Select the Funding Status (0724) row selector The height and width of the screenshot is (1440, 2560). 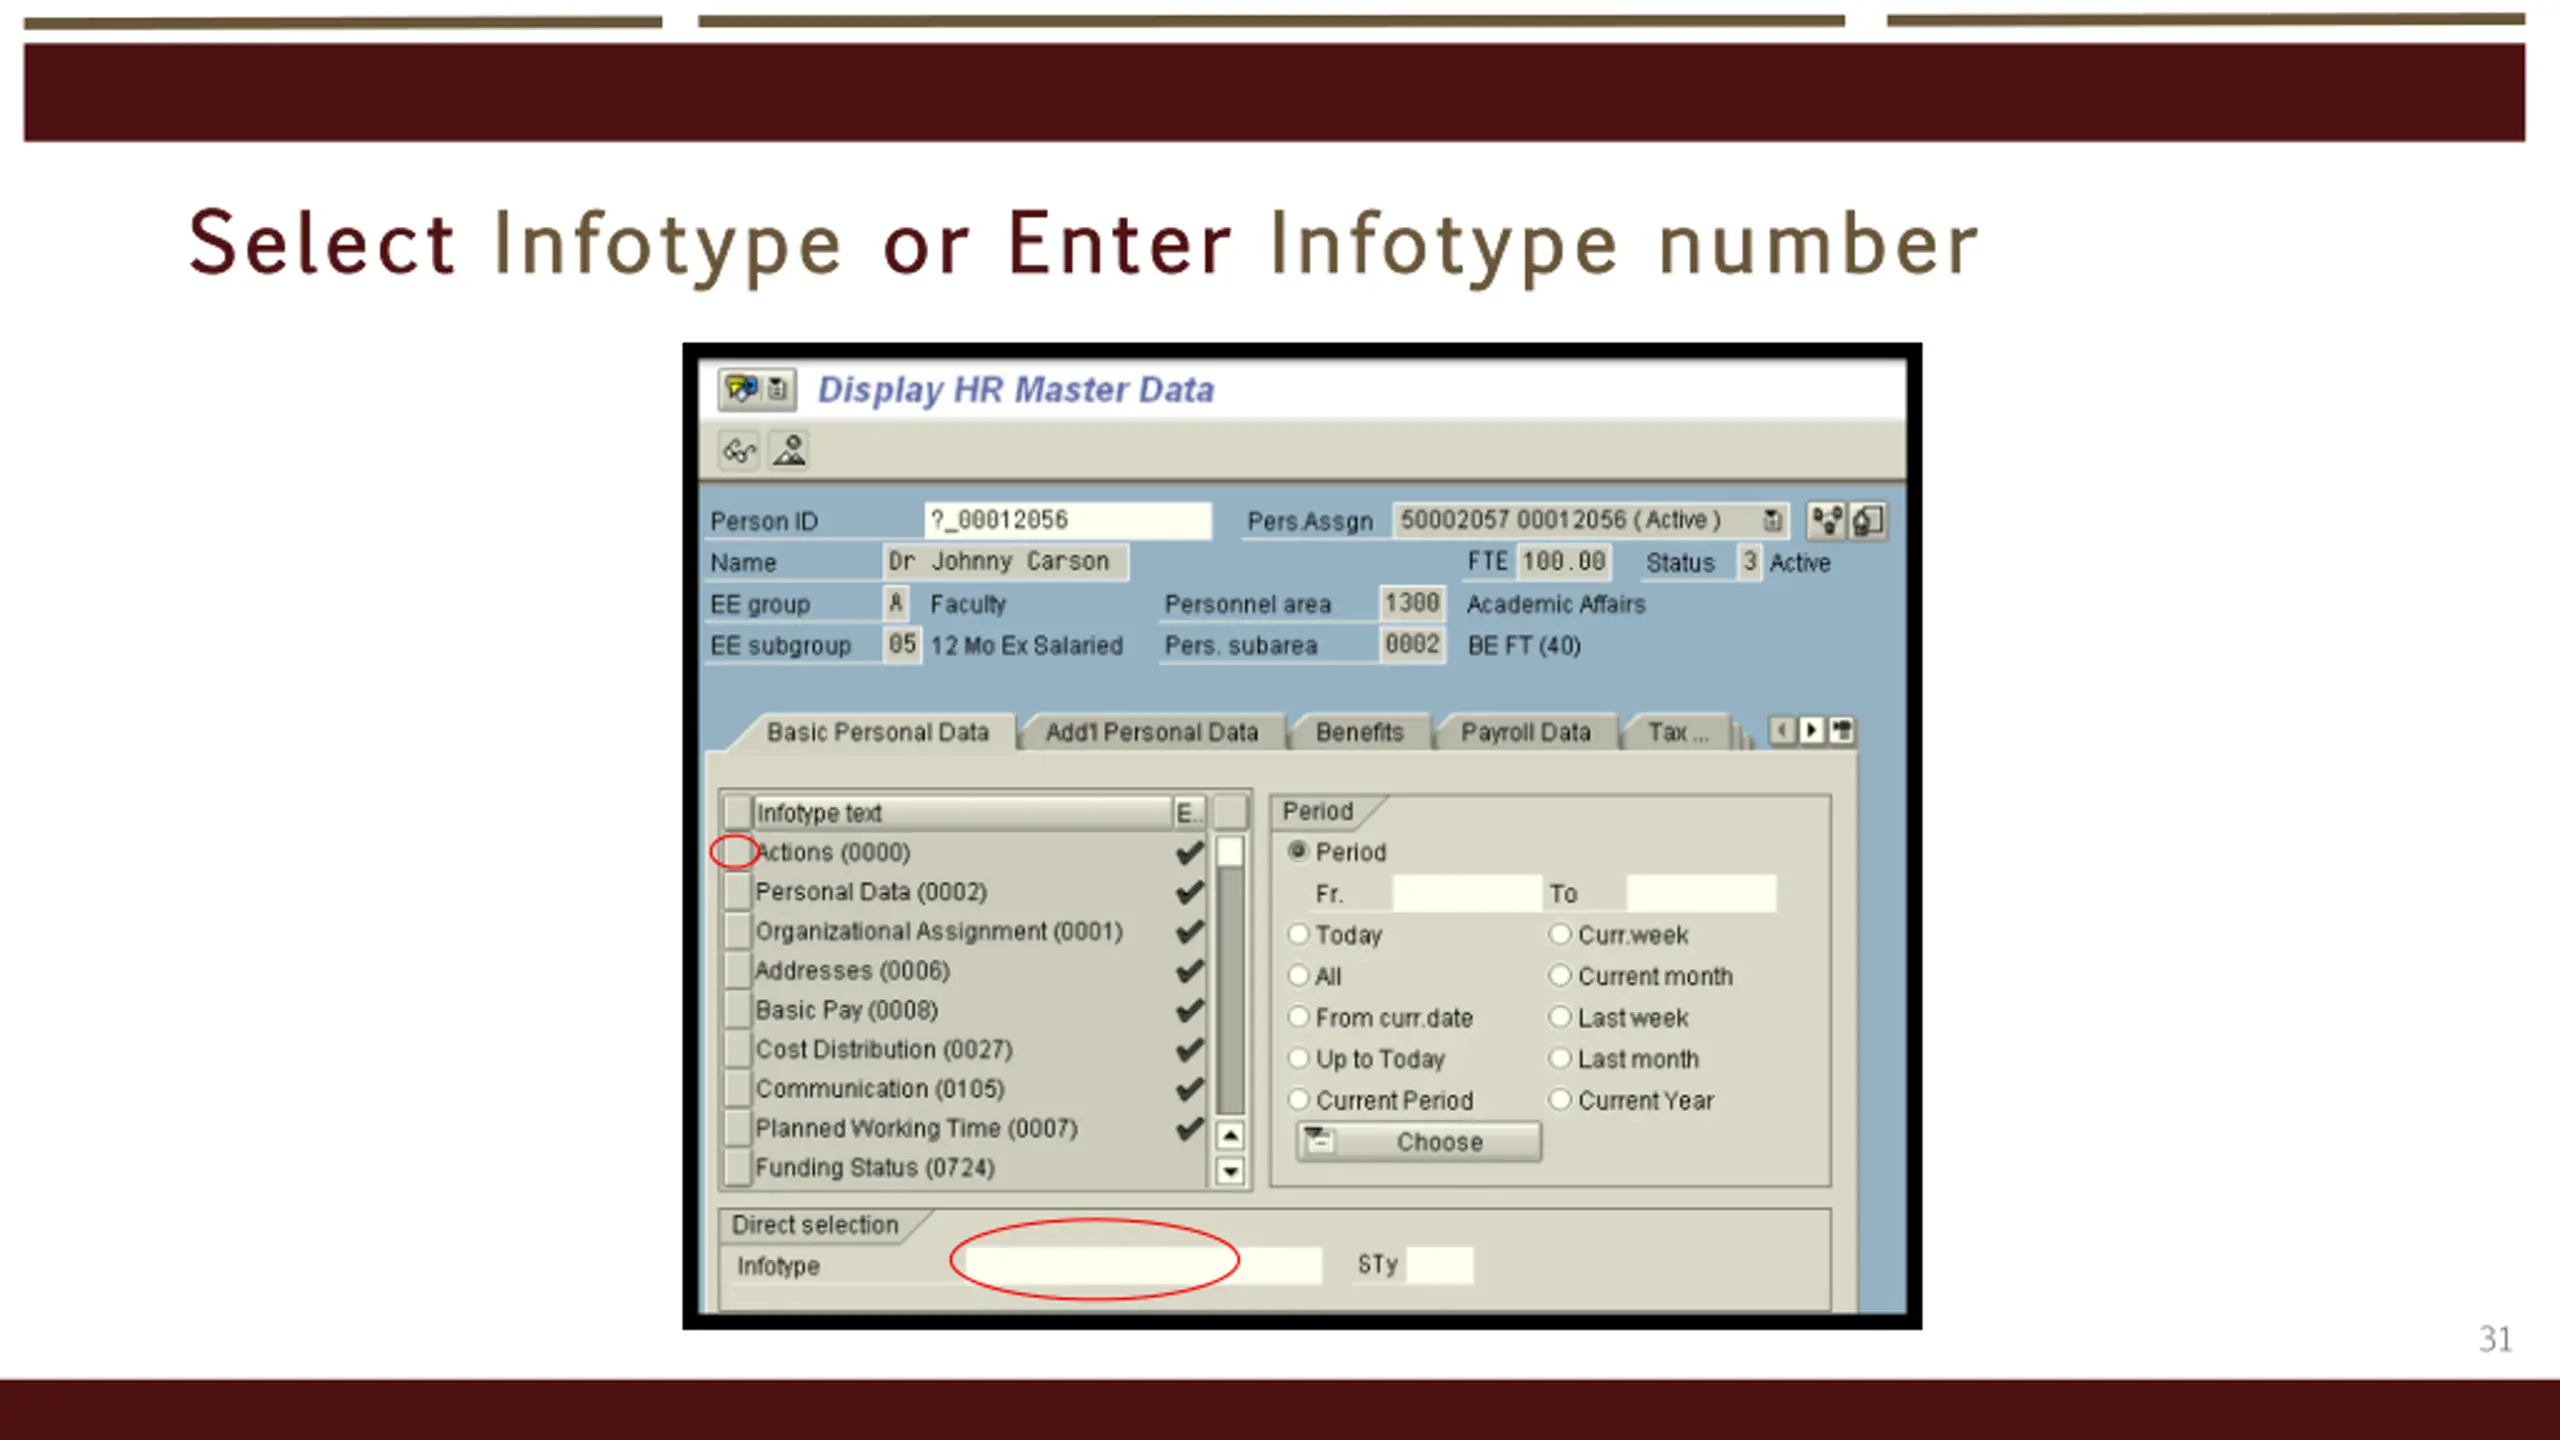pyautogui.click(x=737, y=1167)
